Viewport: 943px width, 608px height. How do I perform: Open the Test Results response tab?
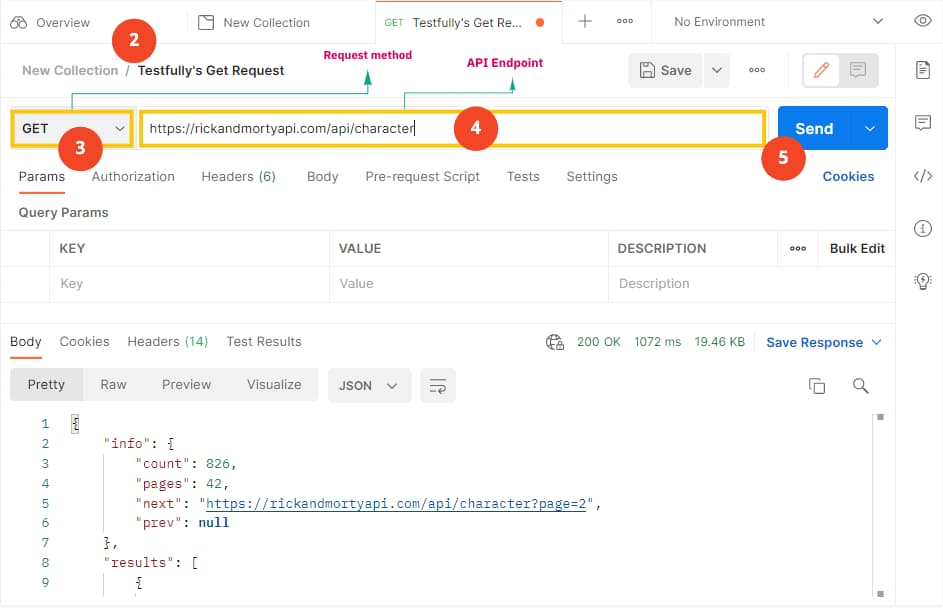coord(263,342)
